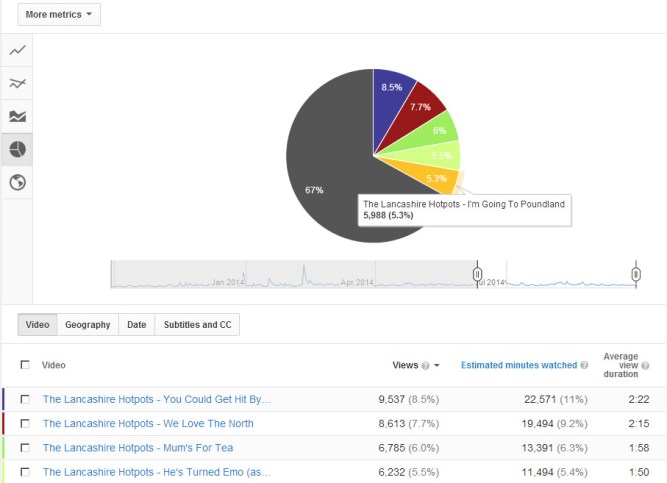
Task: Click the Average view duration column header
Action: point(621,365)
